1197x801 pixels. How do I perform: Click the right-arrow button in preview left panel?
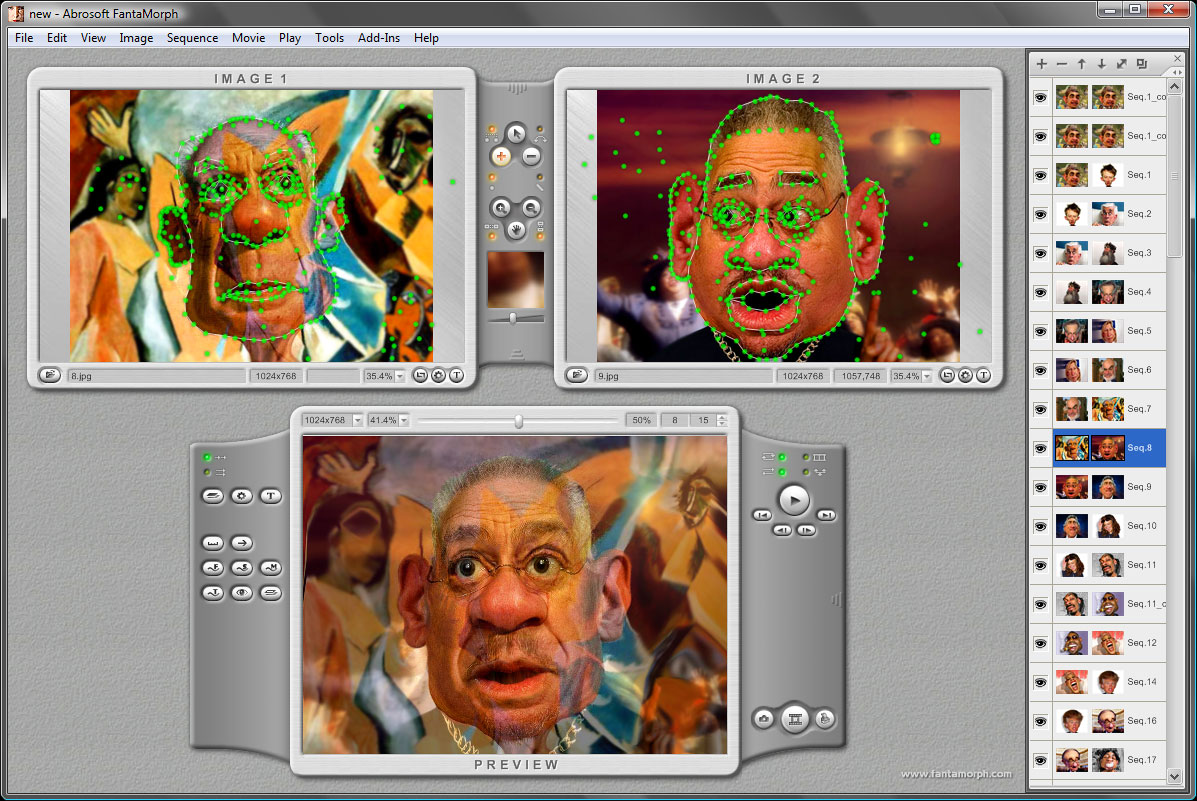(242, 543)
